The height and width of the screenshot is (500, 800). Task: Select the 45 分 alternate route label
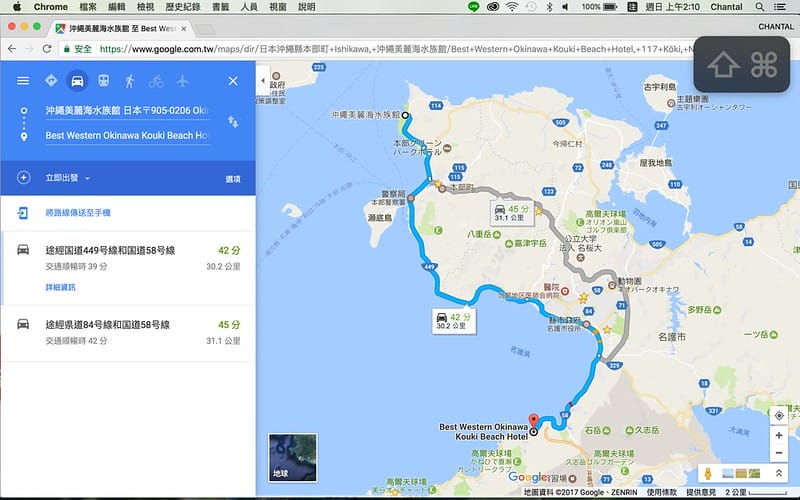pyautogui.click(x=512, y=213)
